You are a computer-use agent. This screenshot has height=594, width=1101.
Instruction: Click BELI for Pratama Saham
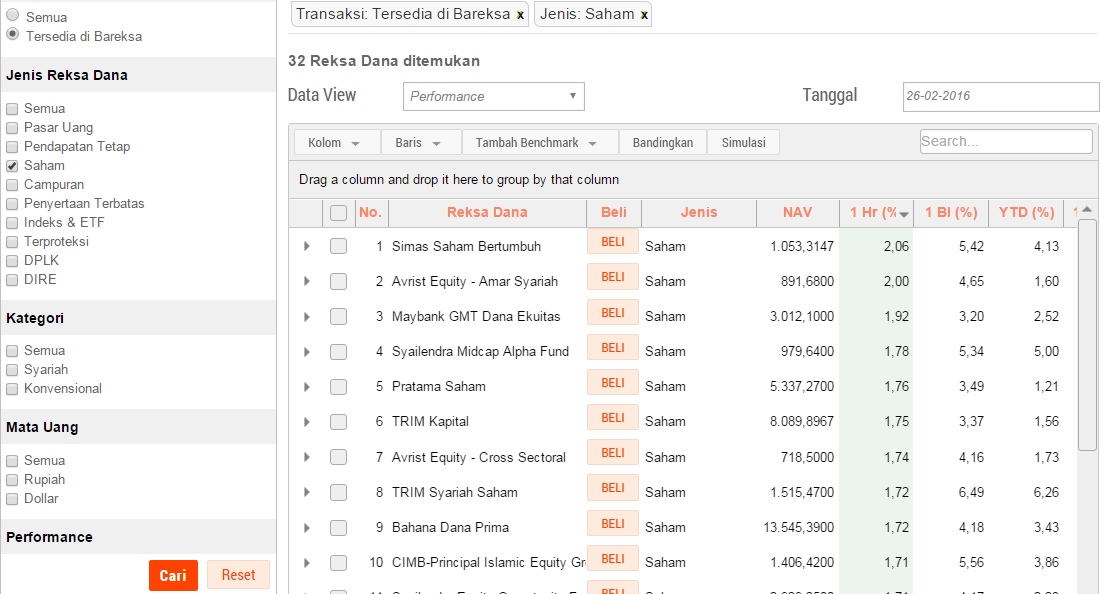(612, 383)
